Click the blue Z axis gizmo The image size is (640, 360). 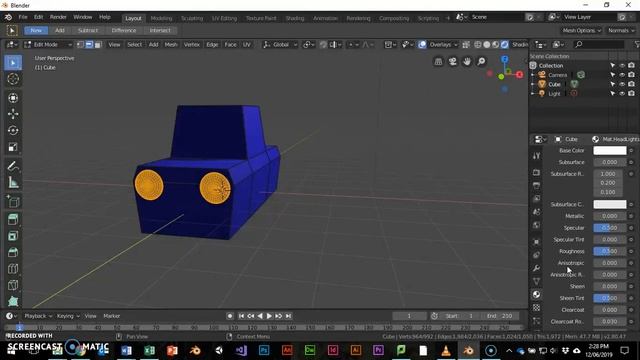[505, 60]
